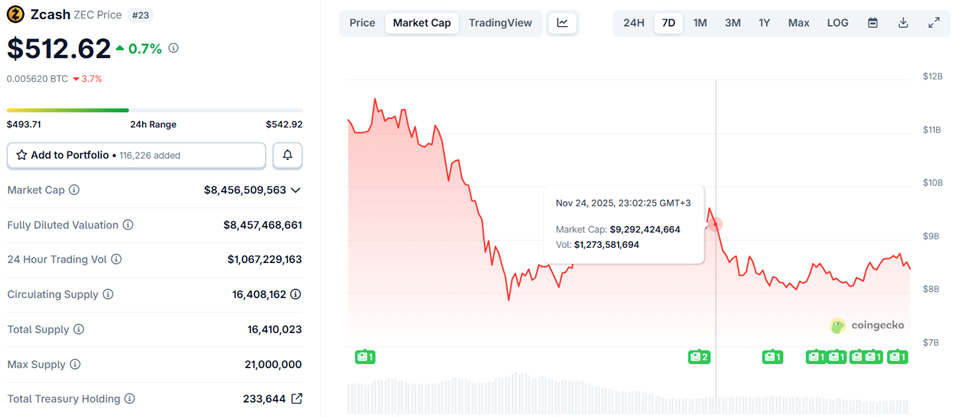Click the price alert bell icon
Image resolution: width=975 pixels, height=417 pixels.
tap(288, 155)
